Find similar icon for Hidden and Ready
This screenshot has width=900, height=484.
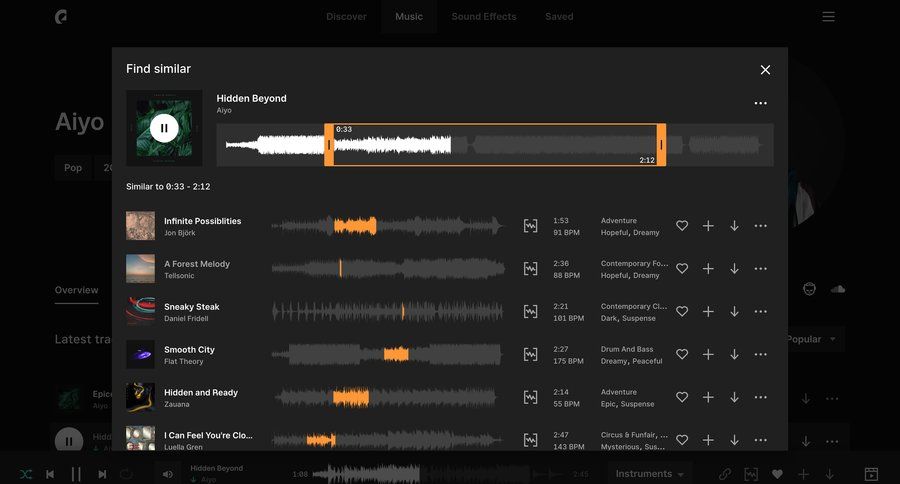point(531,397)
